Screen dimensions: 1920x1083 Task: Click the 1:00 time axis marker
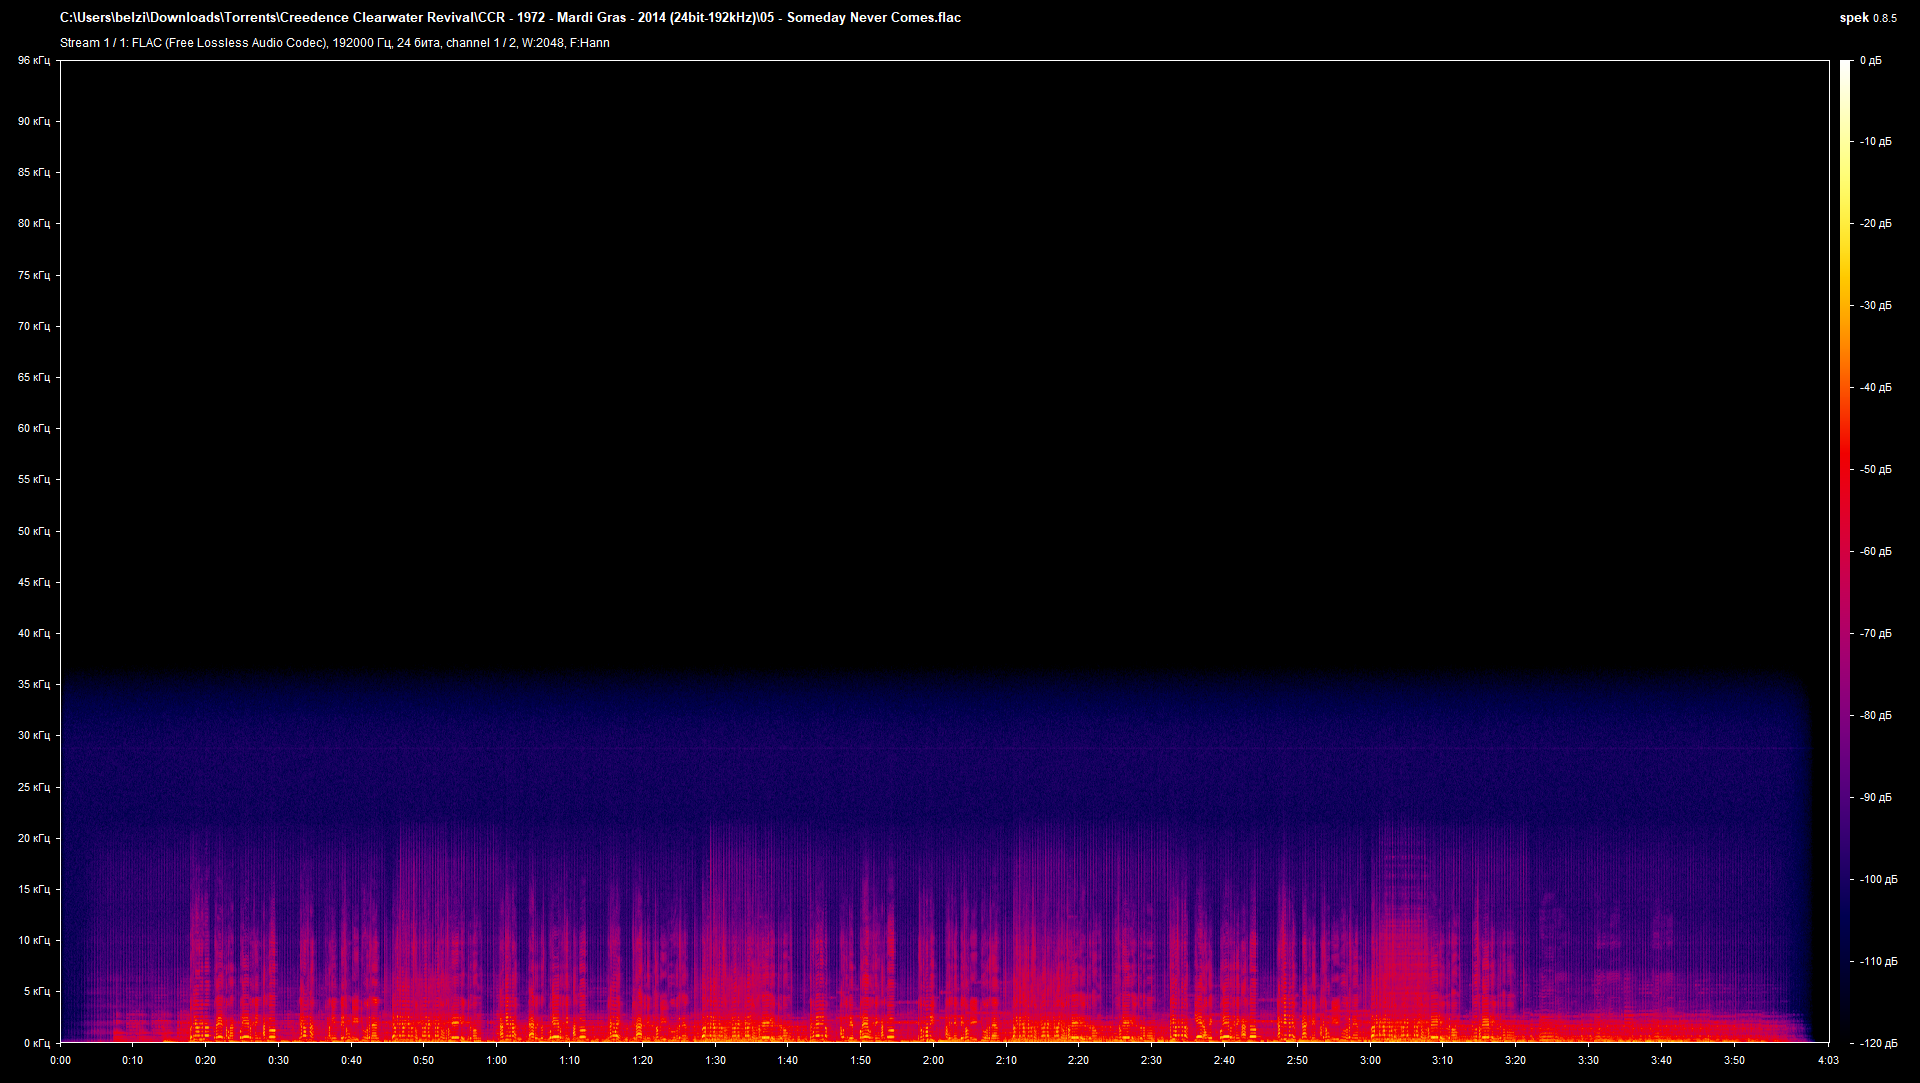tap(497, 1060)
